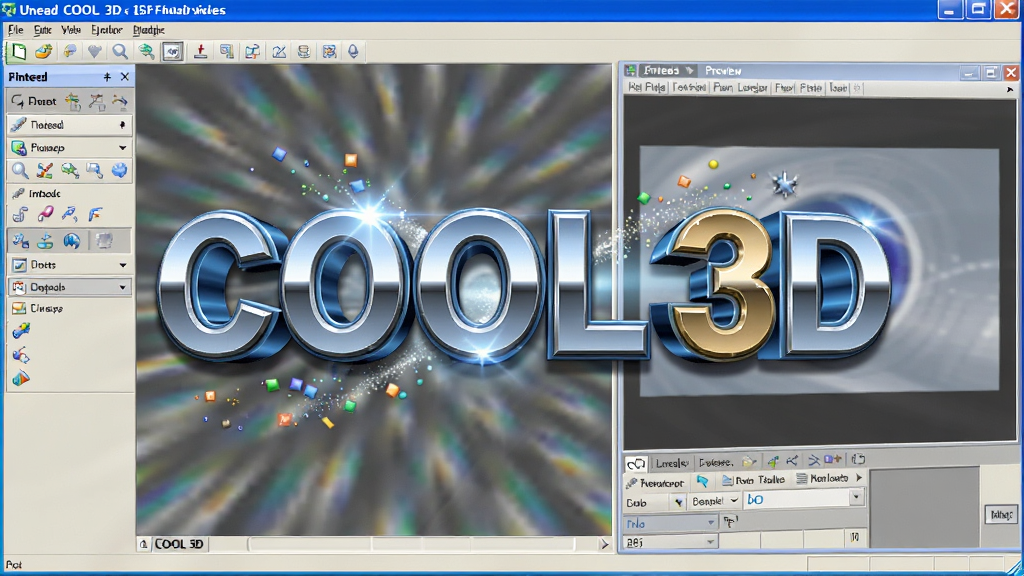Click the yellow tag icon in bottom panel
This screenshot has height=576, width=1024.
748,462
